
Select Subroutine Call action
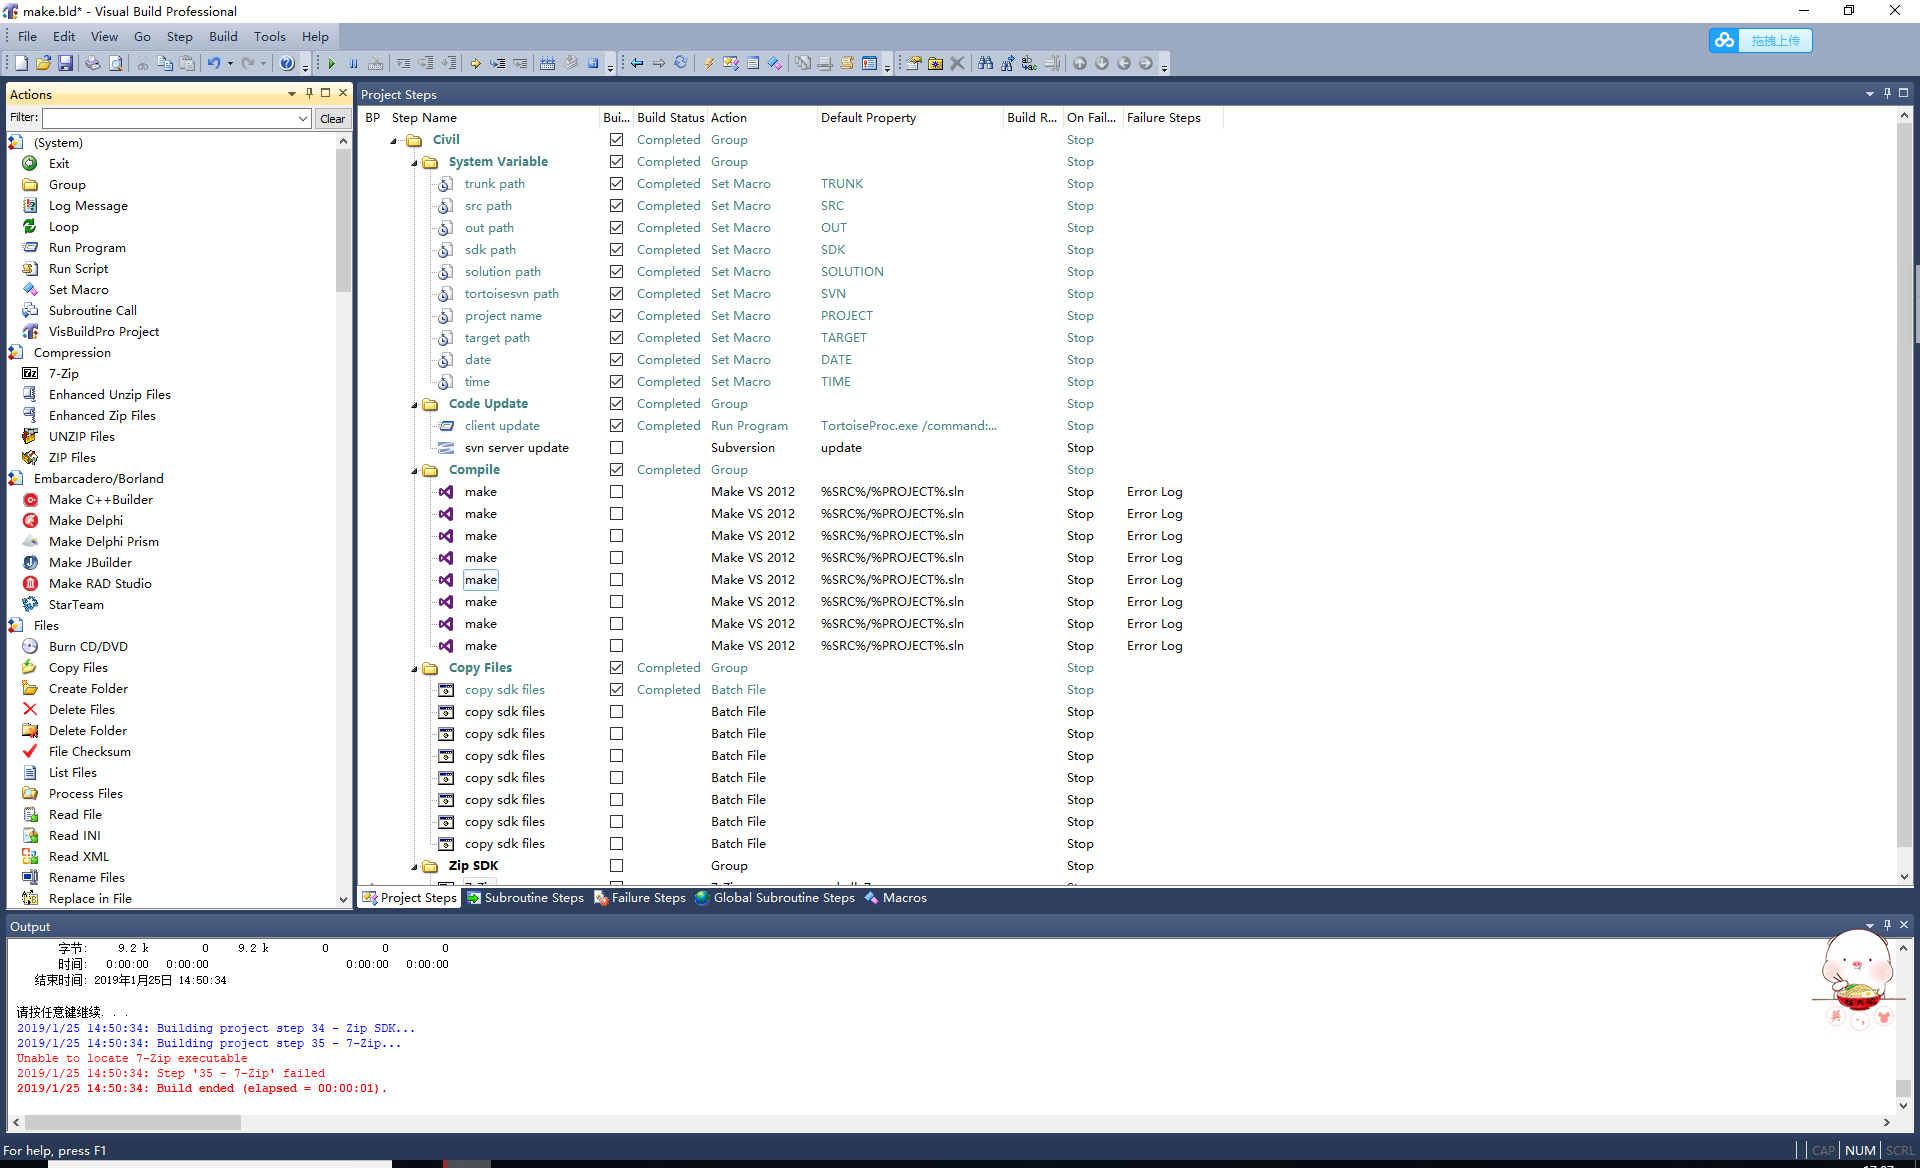[92, 311]
